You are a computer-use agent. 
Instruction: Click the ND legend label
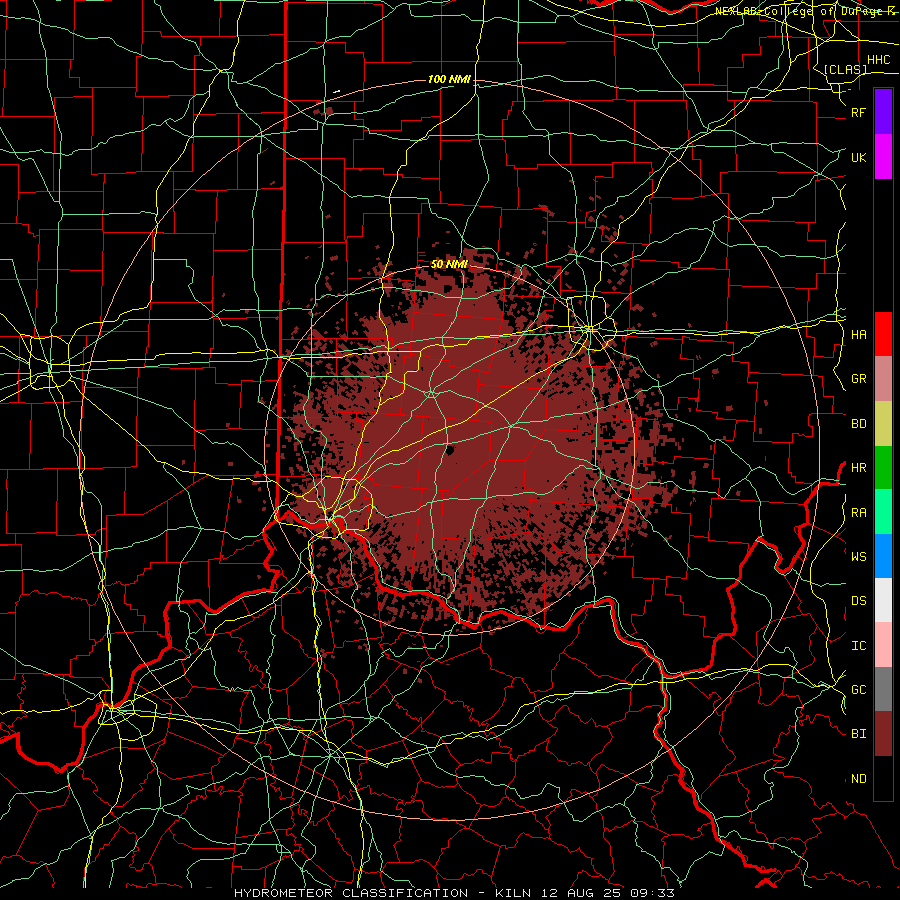click(x=858, y=779)
